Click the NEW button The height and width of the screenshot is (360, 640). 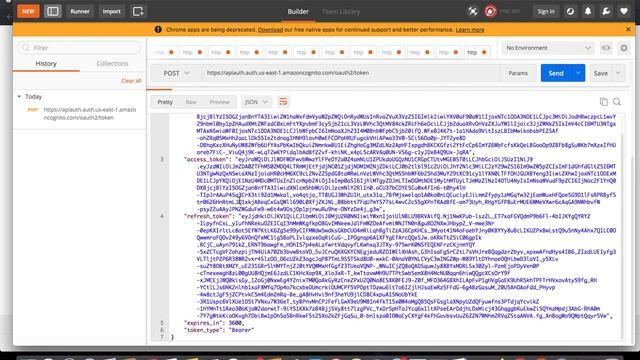(x=28, y=11)
